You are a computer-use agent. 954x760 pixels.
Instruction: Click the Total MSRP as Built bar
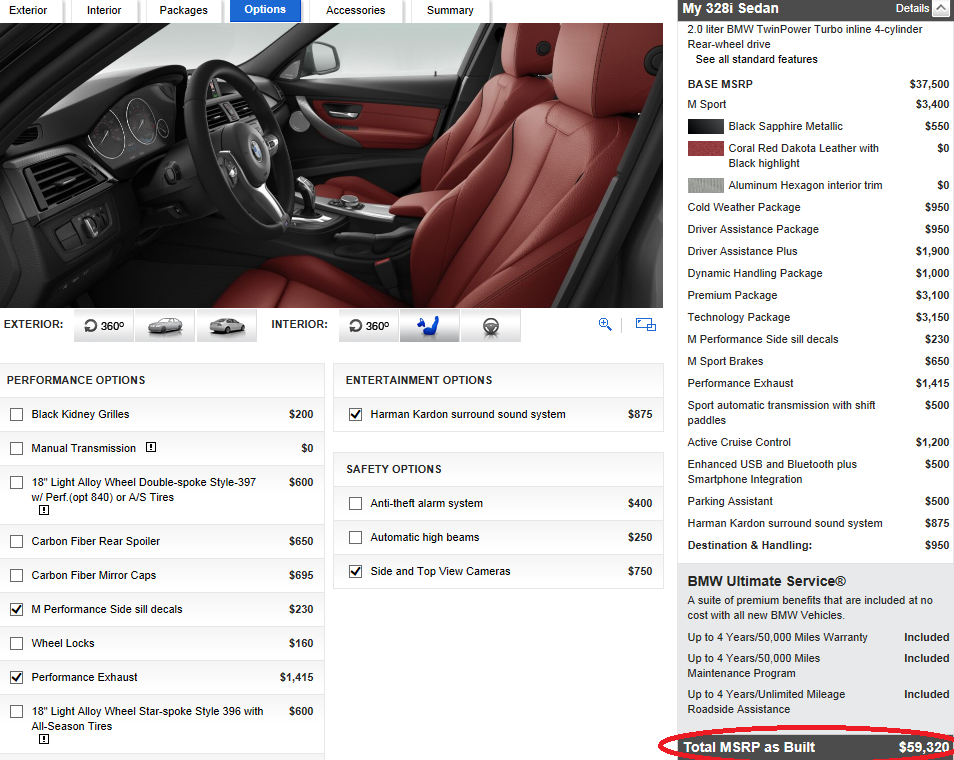[x=815, y=747]
